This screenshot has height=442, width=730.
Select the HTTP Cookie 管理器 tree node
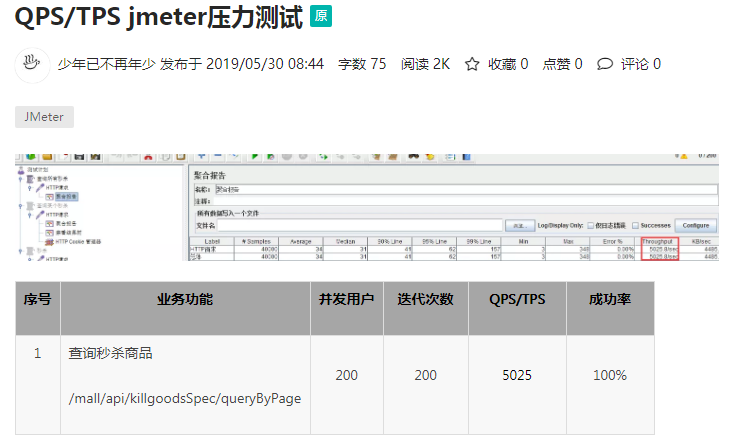pos(78,242)
